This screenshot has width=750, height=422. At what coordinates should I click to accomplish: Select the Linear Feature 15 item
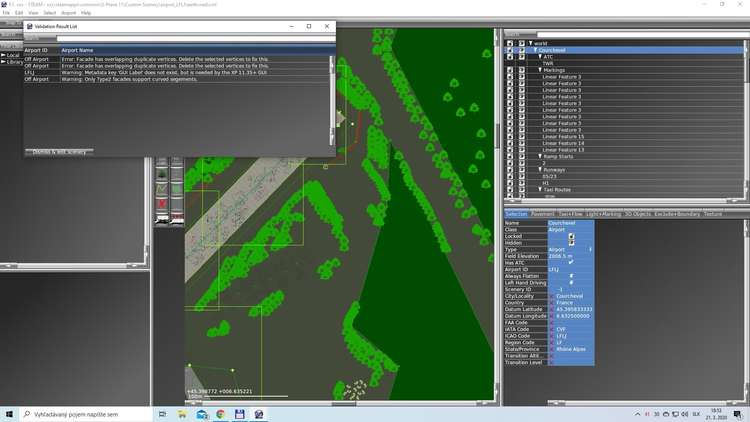pyautogui.click(x=563, y=136)
